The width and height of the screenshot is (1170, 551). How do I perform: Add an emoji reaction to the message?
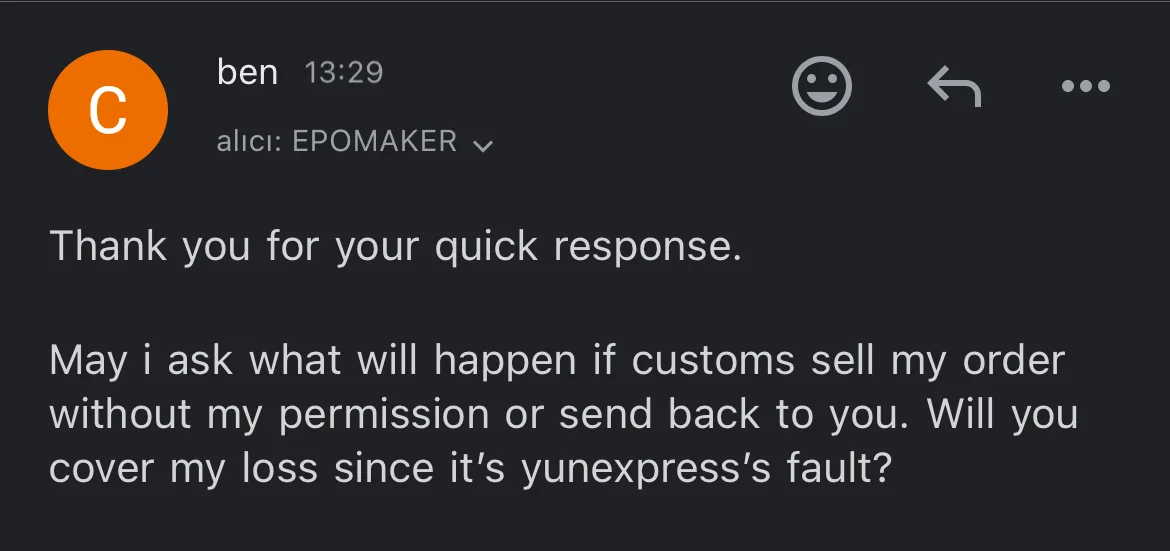tap(821, 85)
